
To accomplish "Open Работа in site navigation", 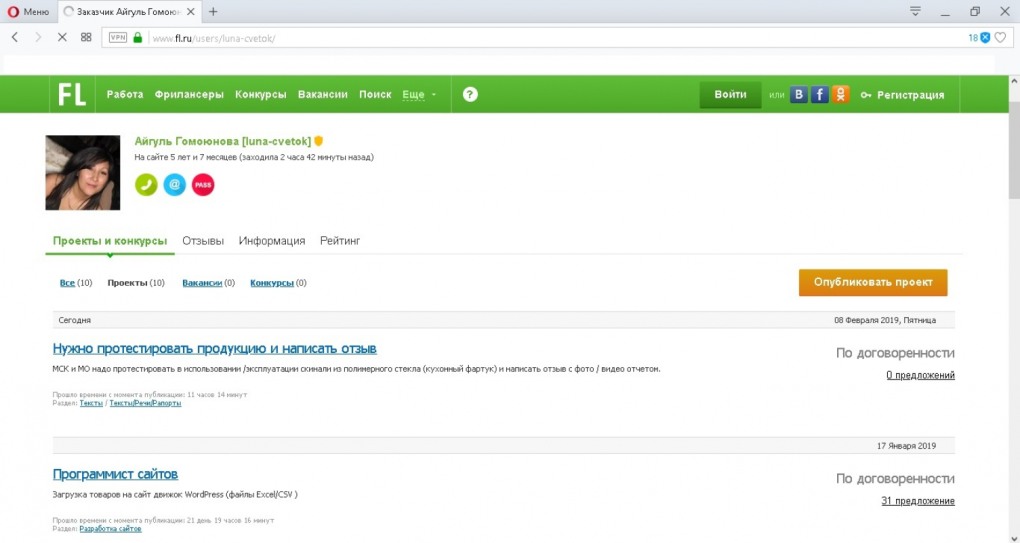I will [x=125, y=95].
